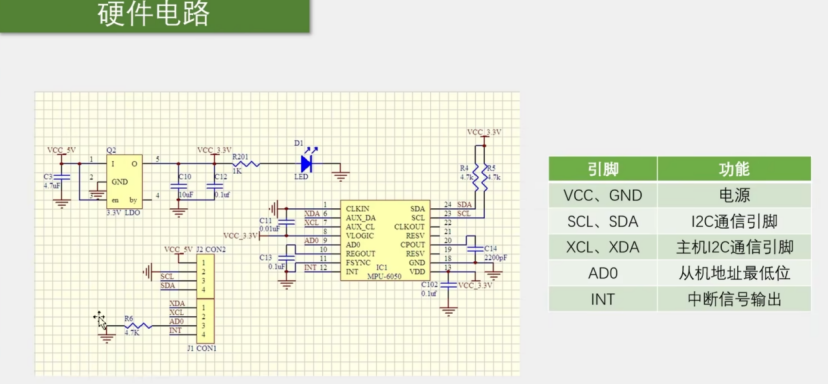Click the 'VCC_5V' label above capacitor C3
The image size is (828, 385).
coord(62,150)
